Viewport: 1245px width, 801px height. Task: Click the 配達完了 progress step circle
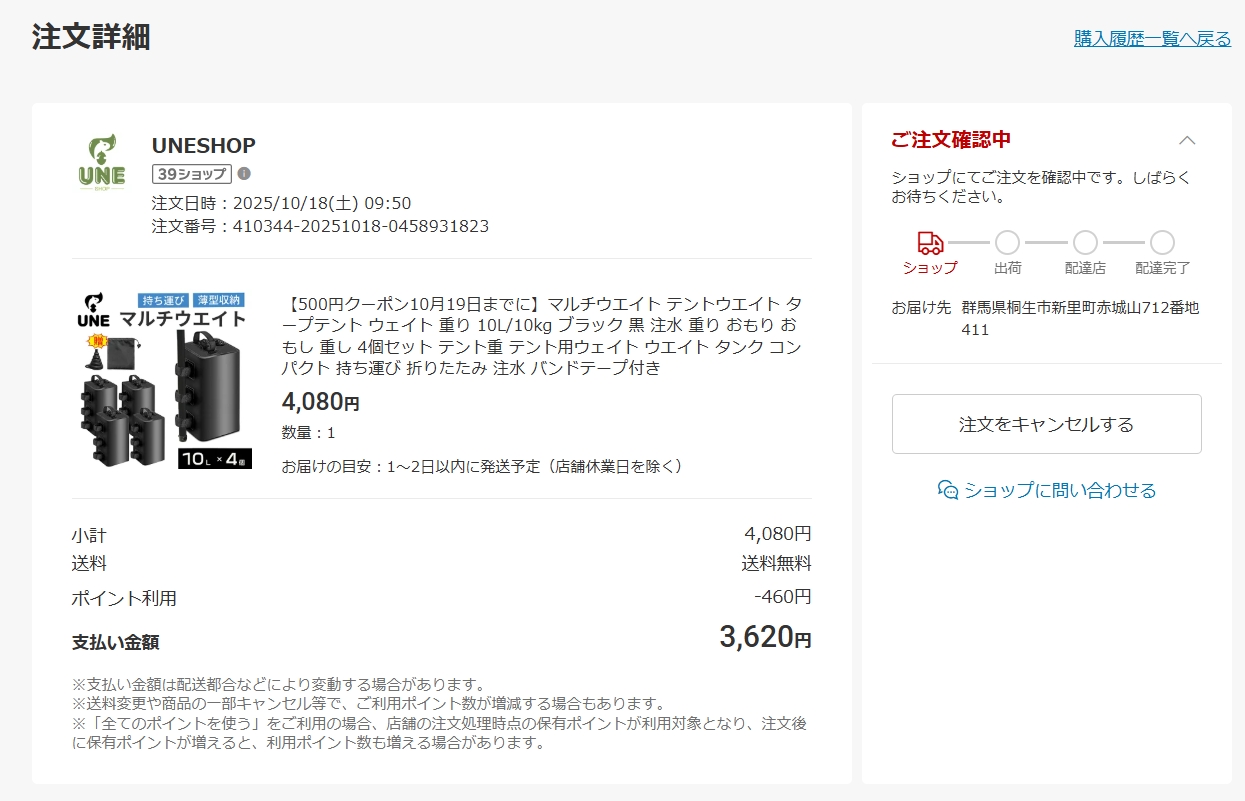[1162, 243]
